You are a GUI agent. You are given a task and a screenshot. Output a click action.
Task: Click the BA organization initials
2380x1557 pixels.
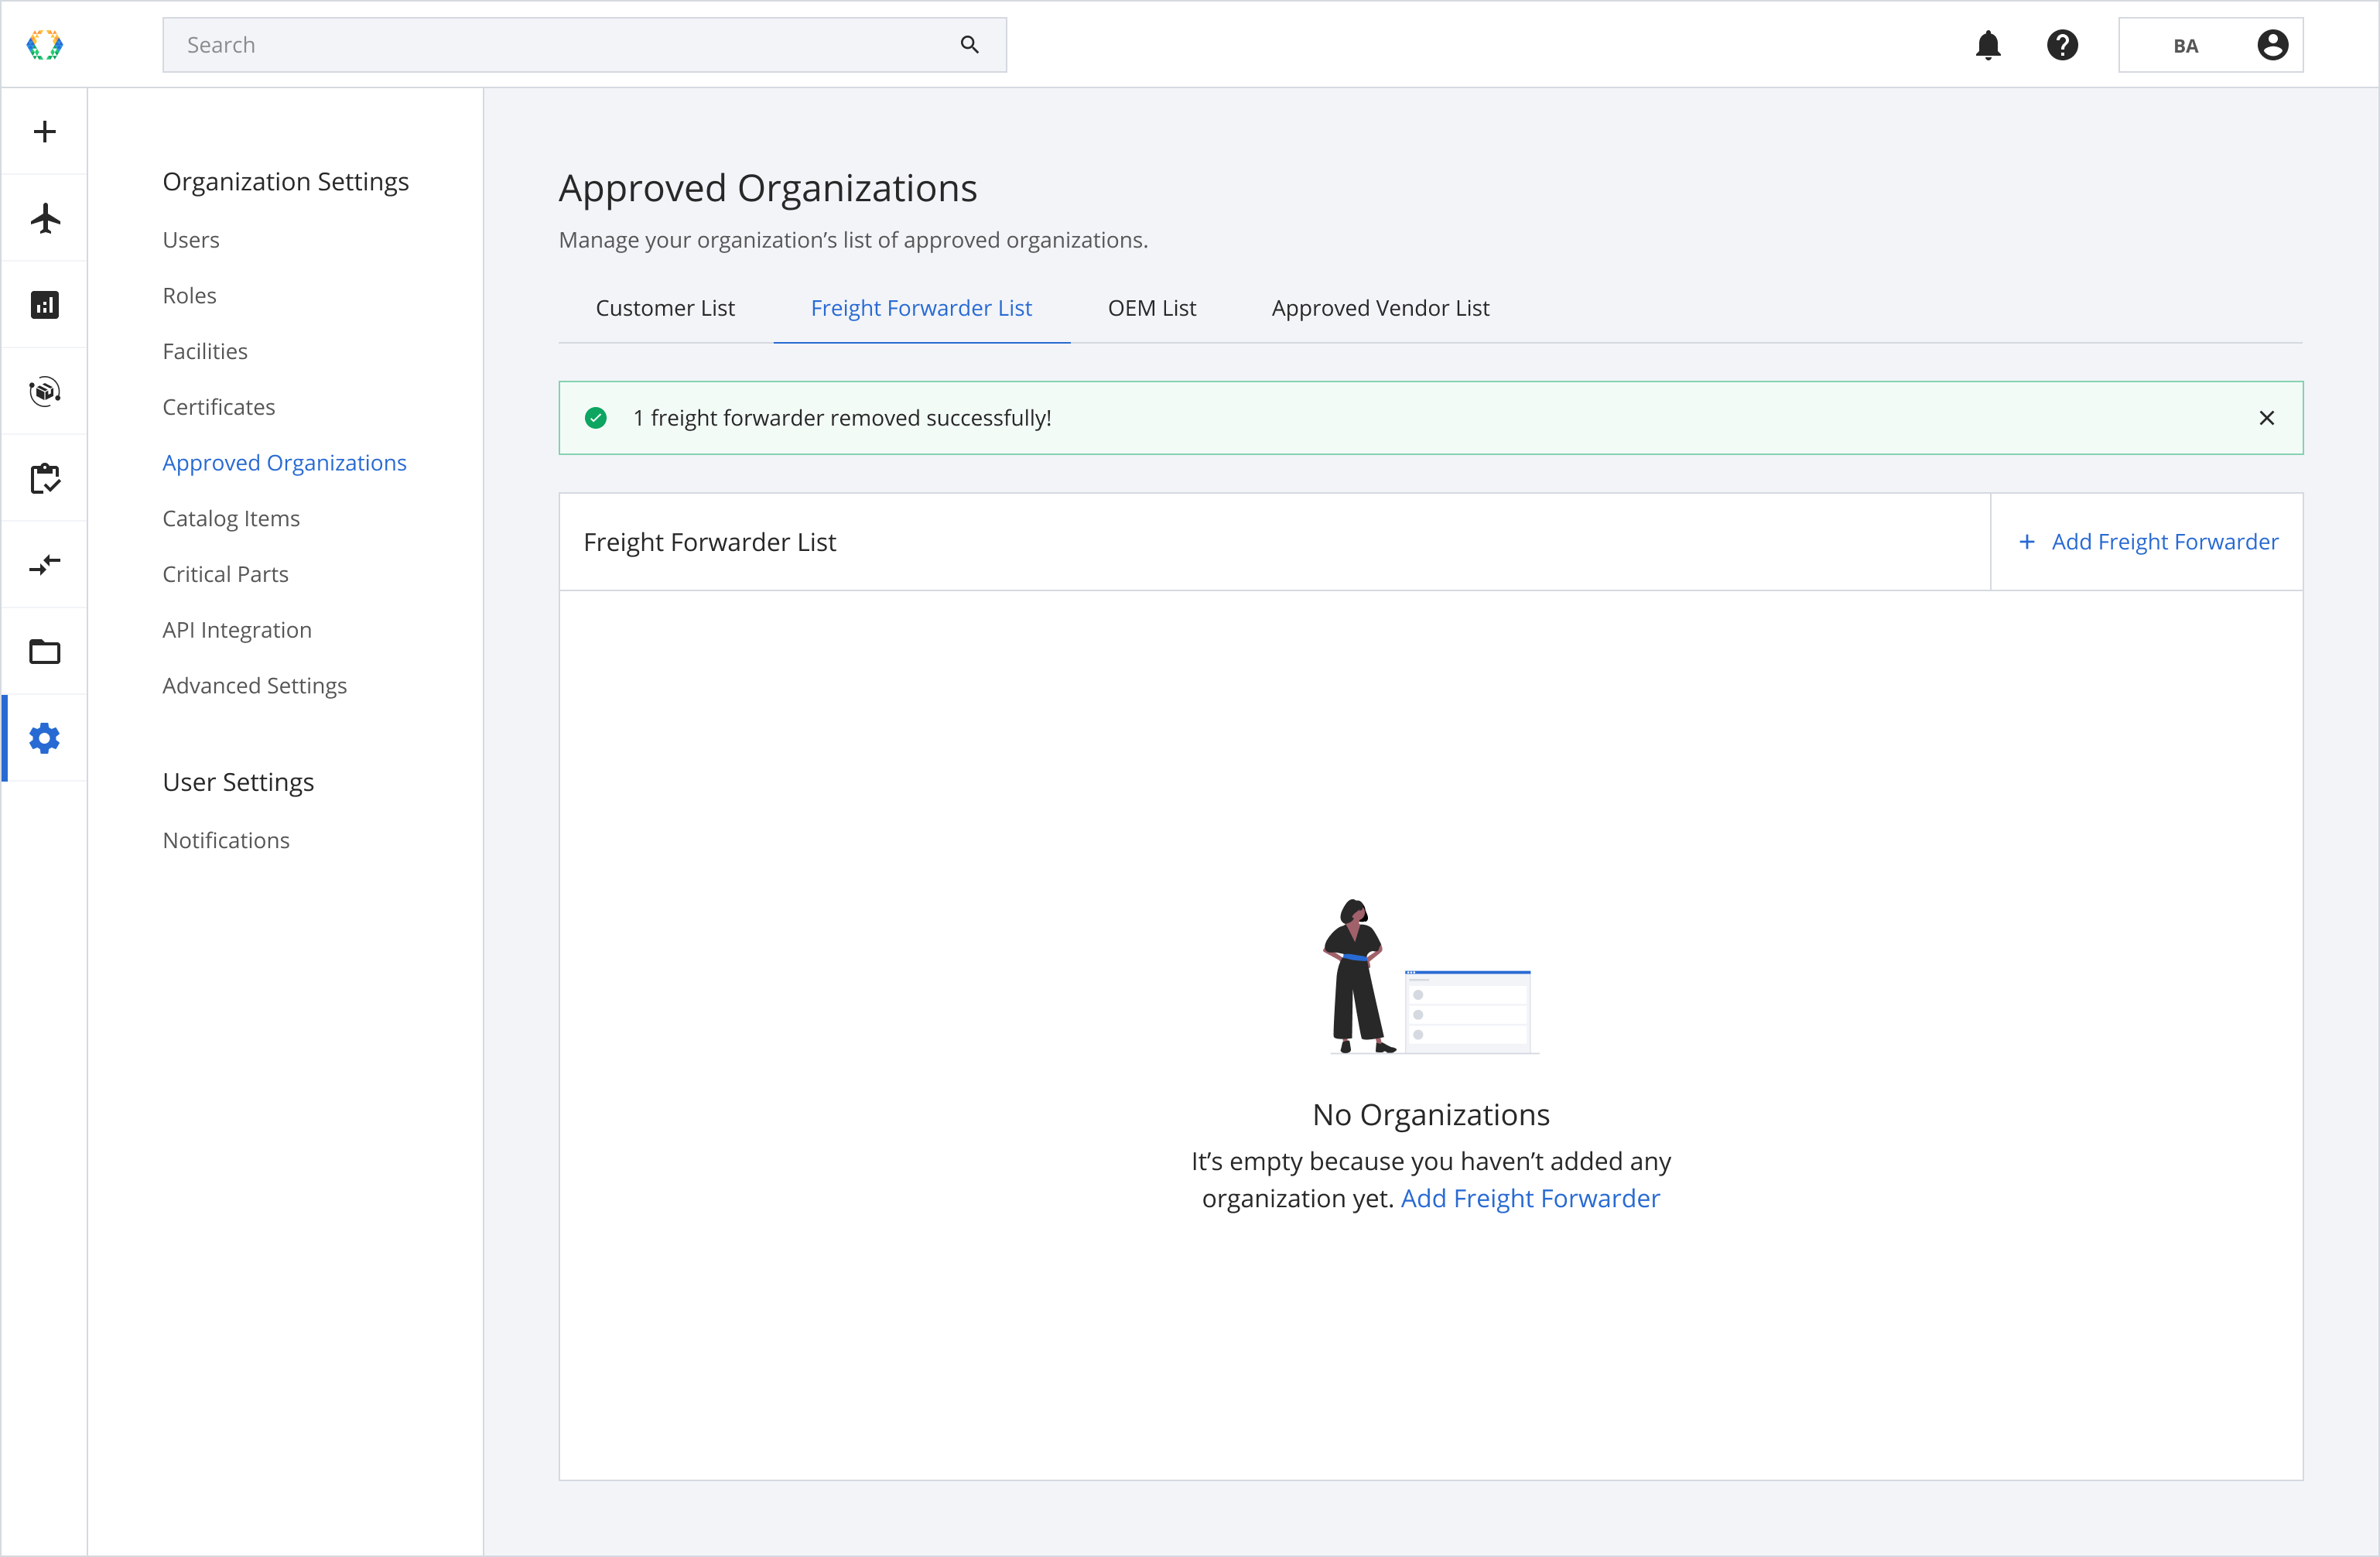[2185, 46]
